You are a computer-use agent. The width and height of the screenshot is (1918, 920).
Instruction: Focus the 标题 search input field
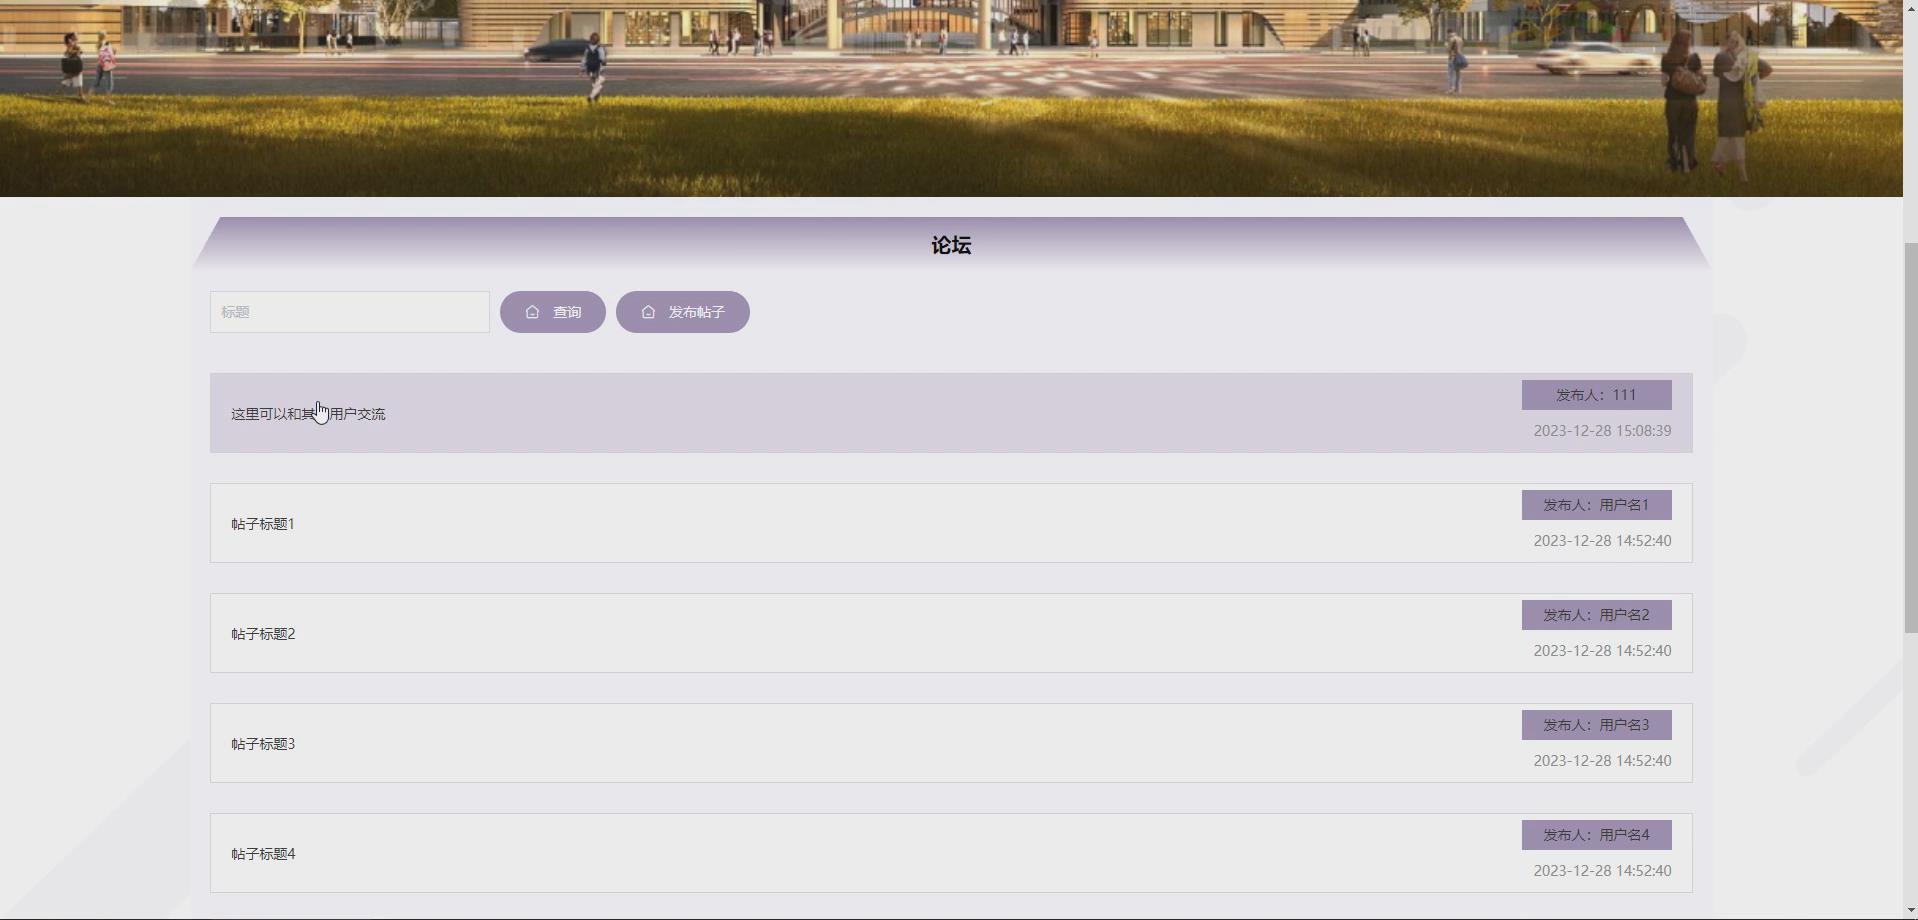[350, 312]
